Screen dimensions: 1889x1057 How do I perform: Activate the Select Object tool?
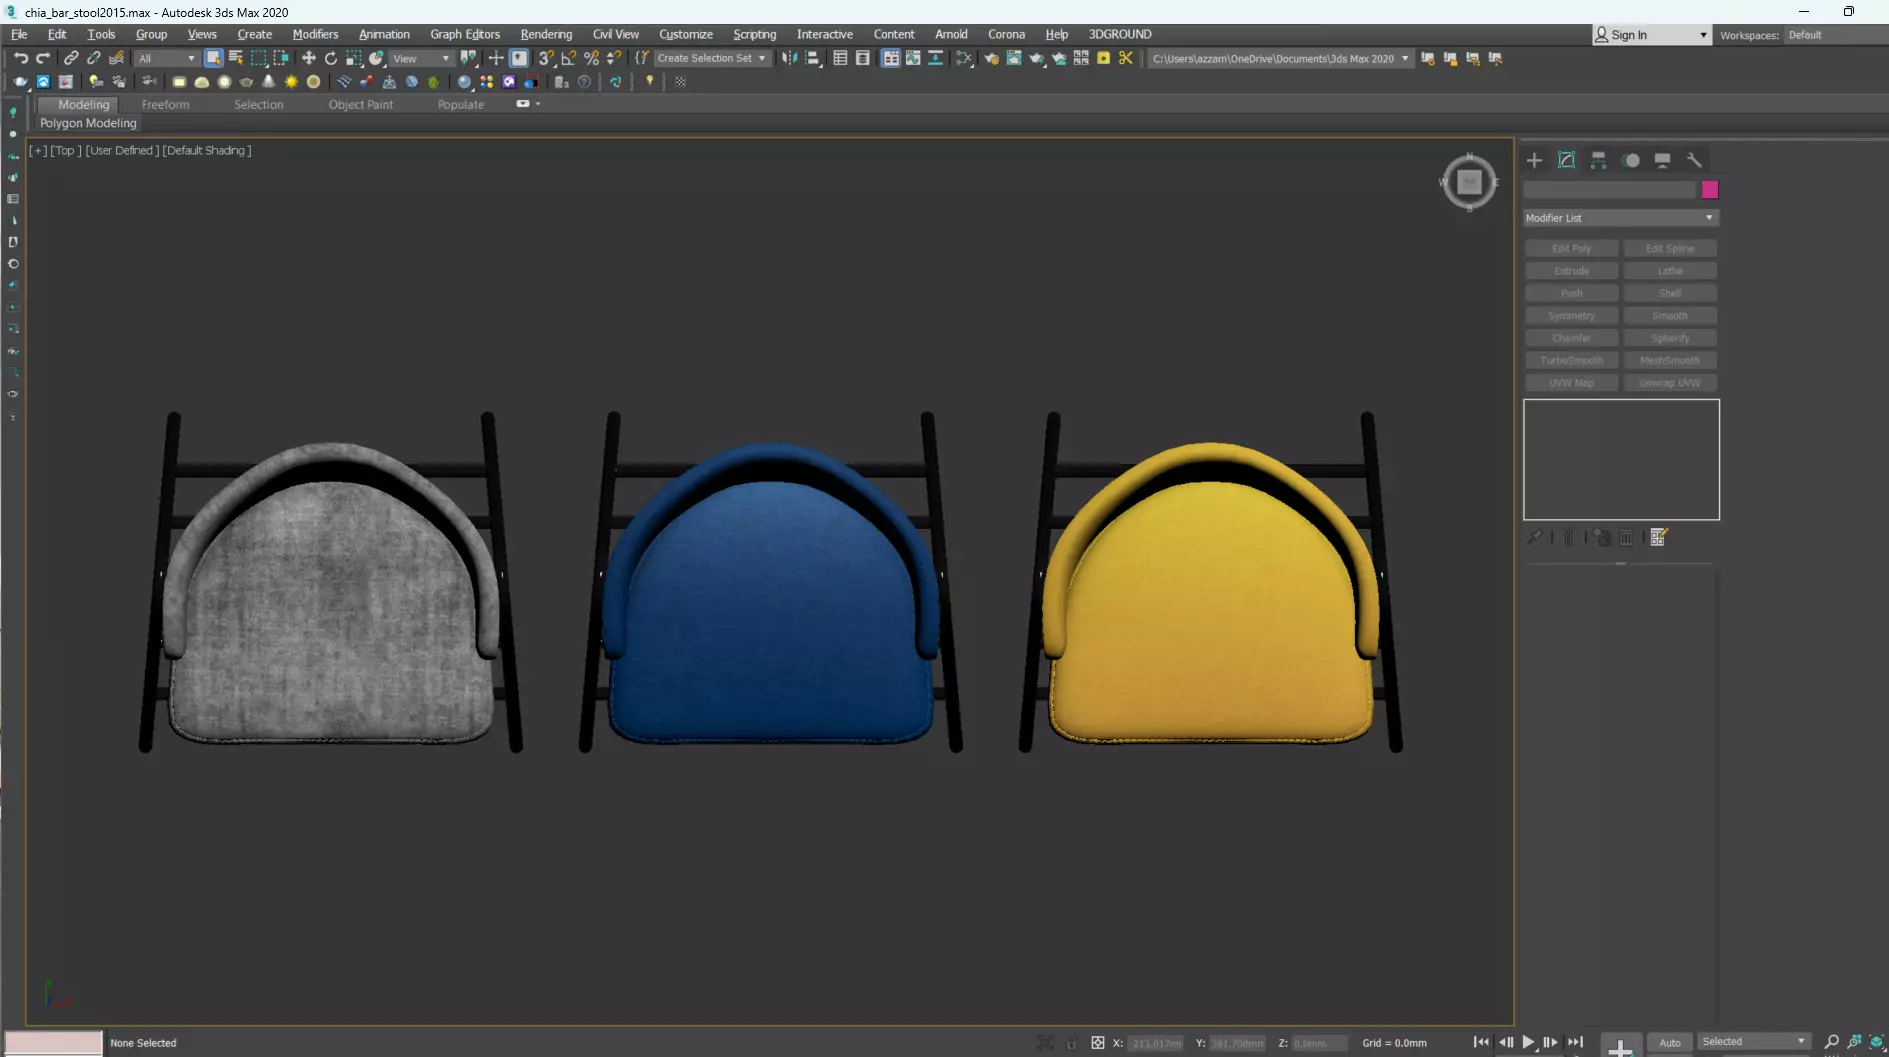pos(213,58)
